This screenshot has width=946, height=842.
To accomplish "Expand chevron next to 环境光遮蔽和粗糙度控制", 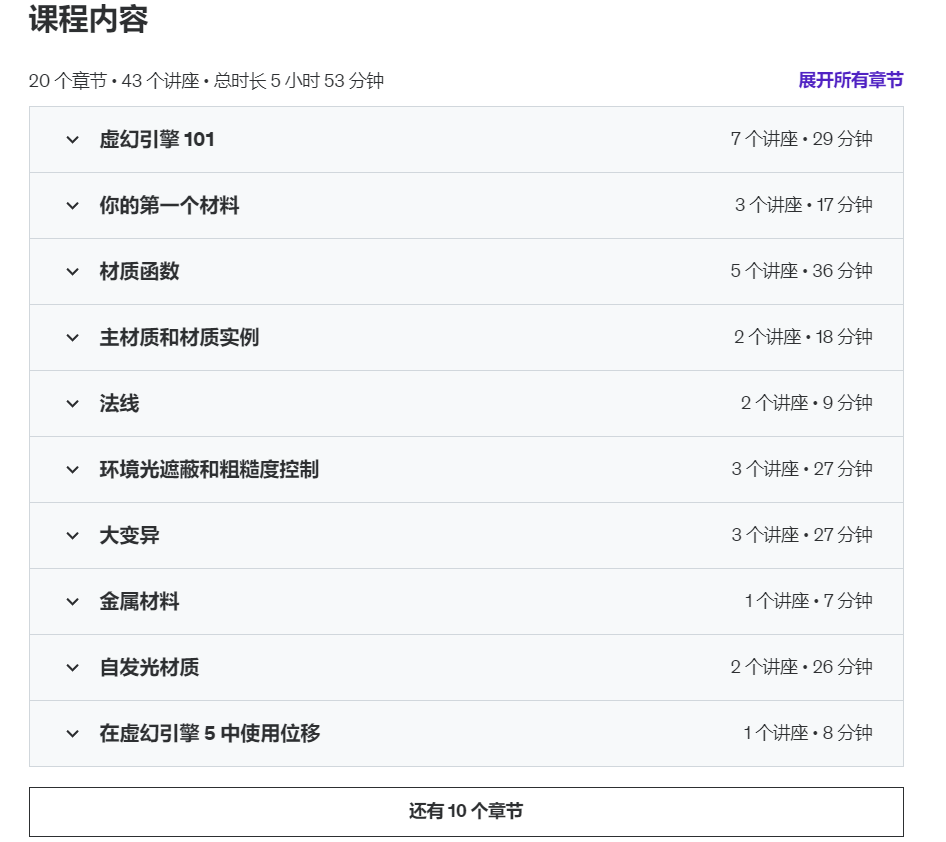I will coord(72,470).
